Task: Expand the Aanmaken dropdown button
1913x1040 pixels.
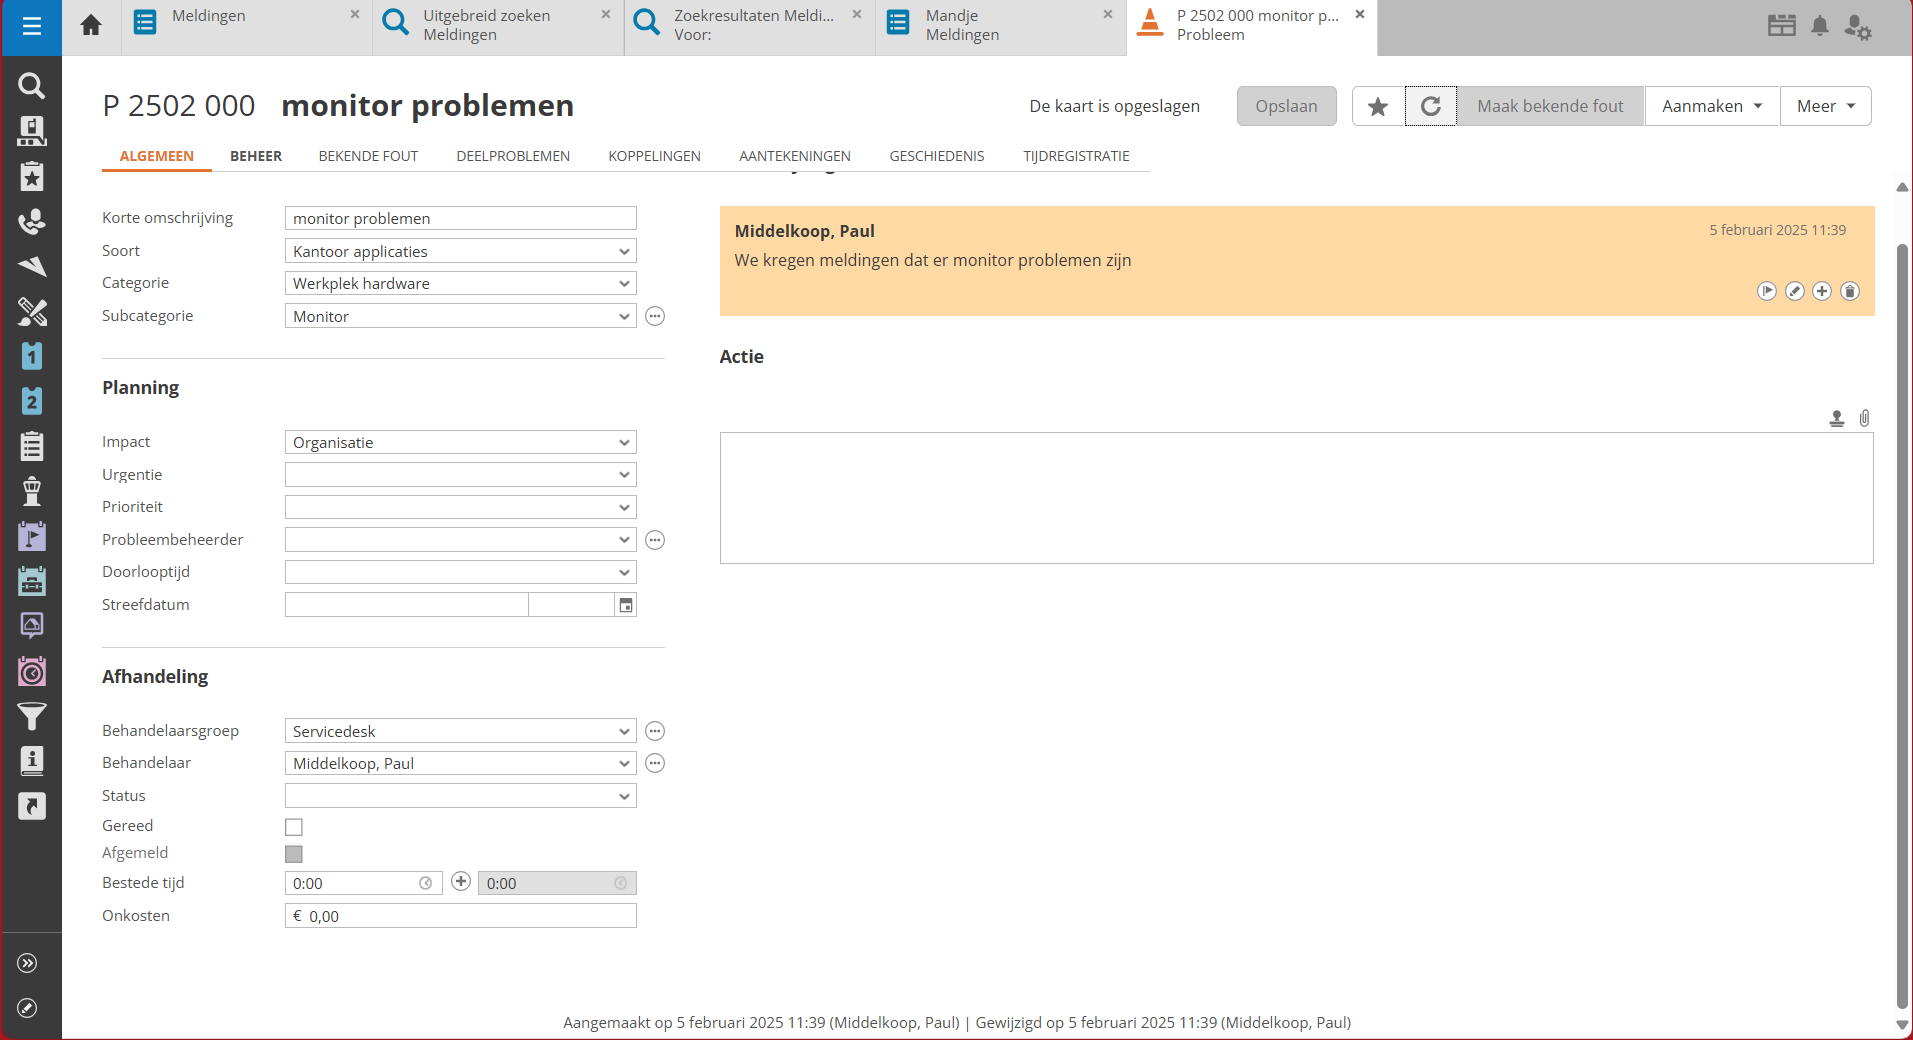Action: click(x=1711, y=106)
